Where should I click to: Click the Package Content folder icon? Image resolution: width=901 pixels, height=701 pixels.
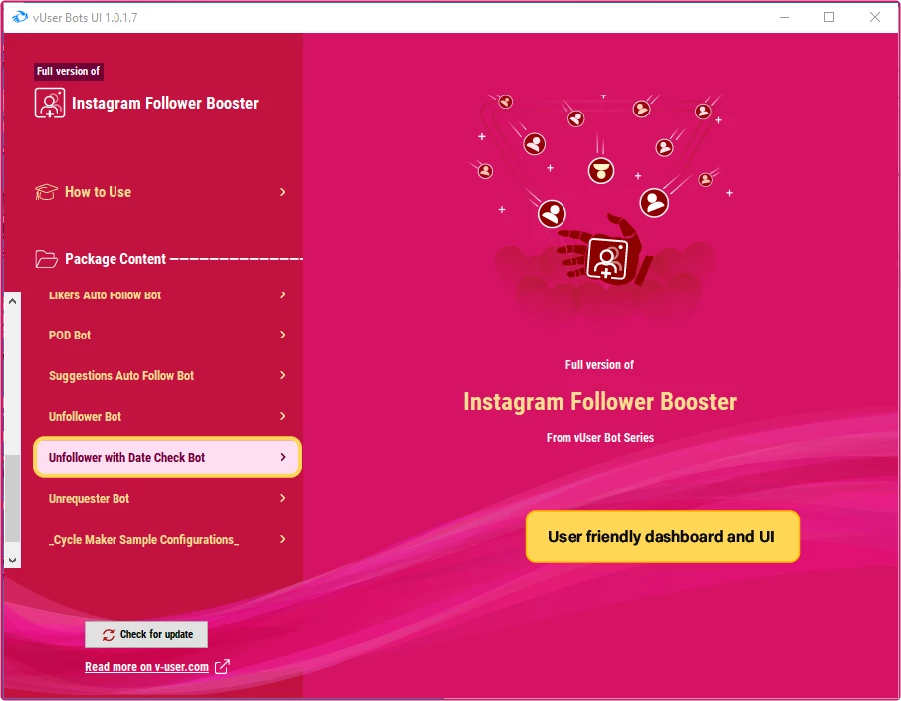[46, 259]
